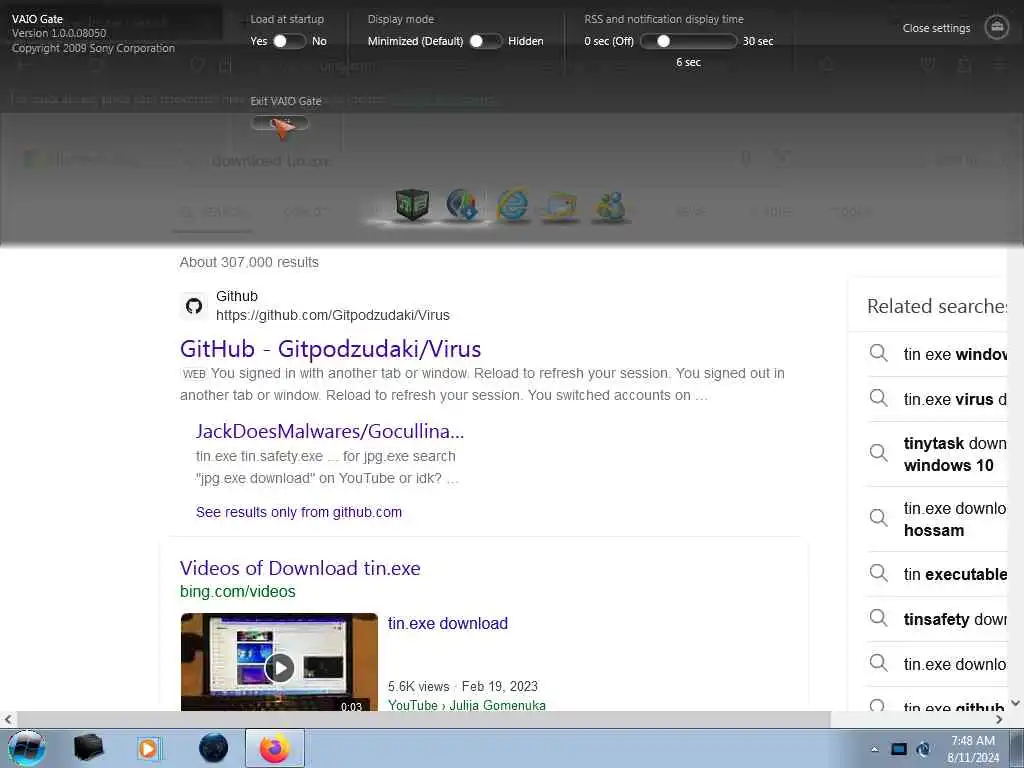
Task: Click the network sync tray icon
Action: 923,749
